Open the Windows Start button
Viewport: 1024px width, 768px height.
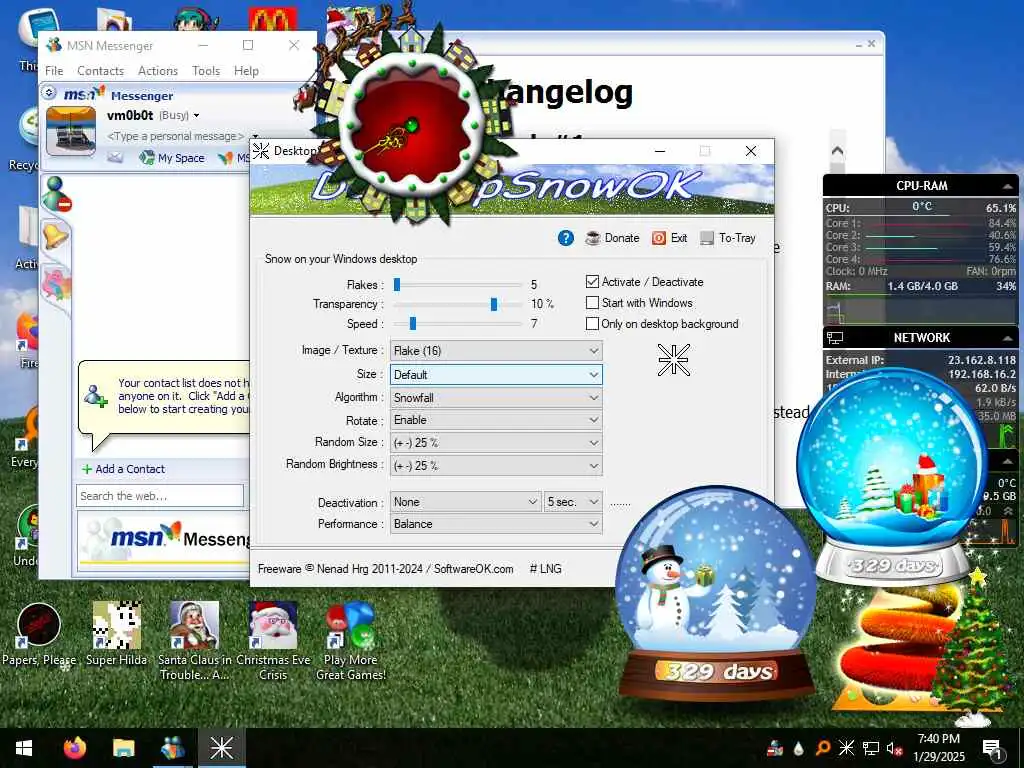24,748
